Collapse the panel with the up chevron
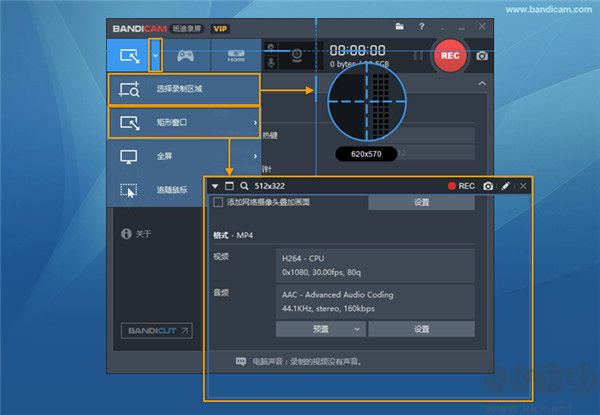This screenshot has height=415, width=600. [x=482, y=83]
